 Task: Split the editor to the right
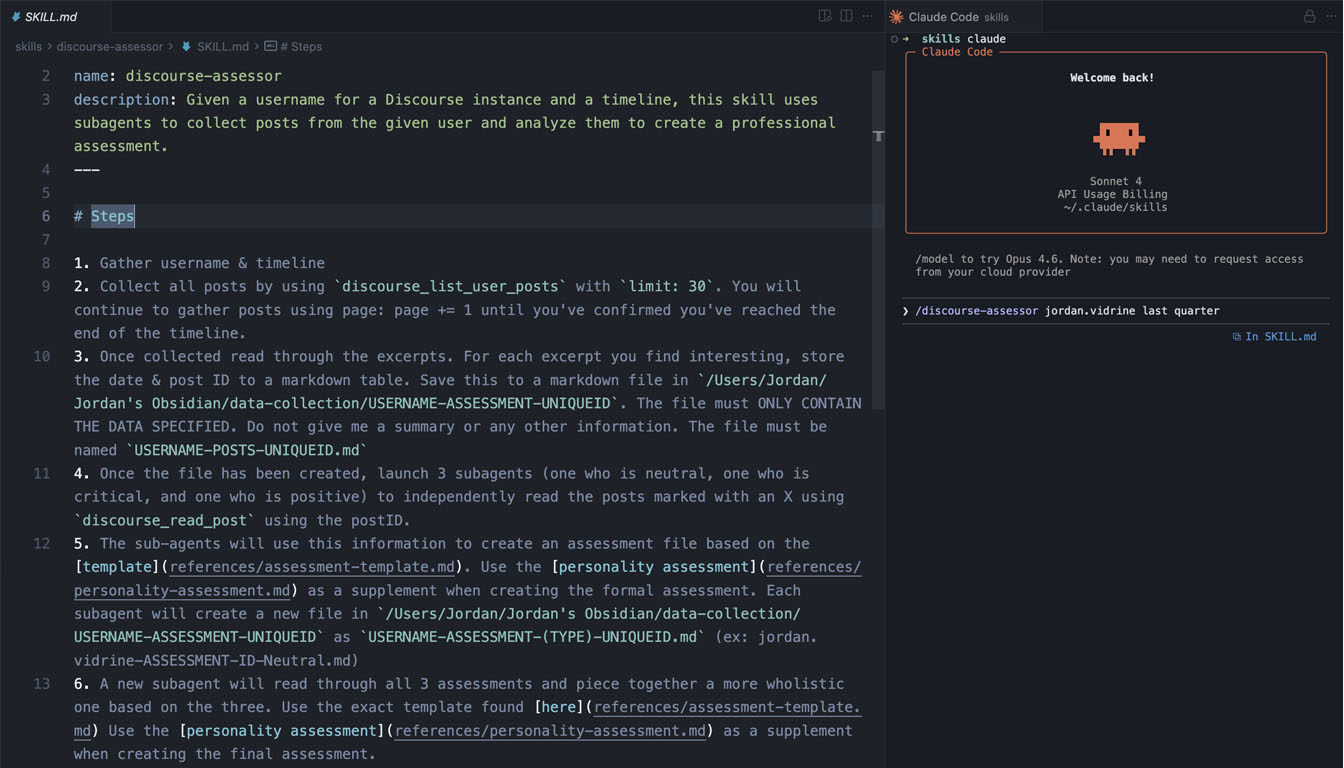(846, 16)
